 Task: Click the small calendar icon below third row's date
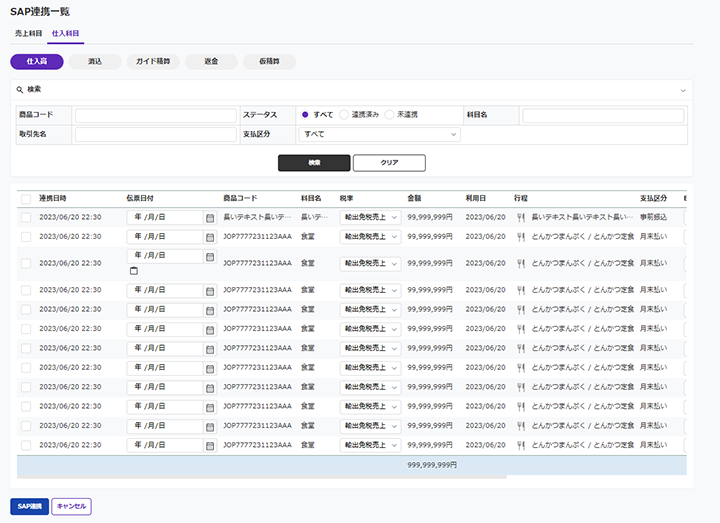pos(134,271)
